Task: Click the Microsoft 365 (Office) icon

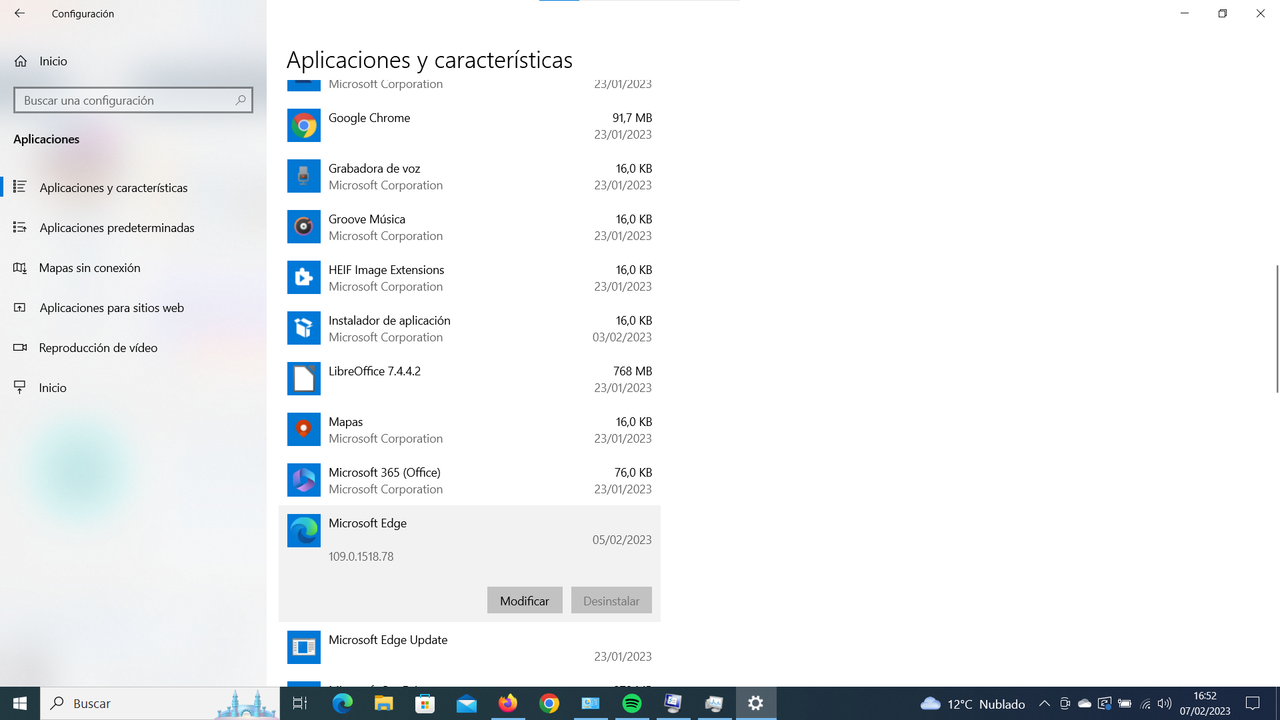Action: pyautogui.click(x=304, y=480)
